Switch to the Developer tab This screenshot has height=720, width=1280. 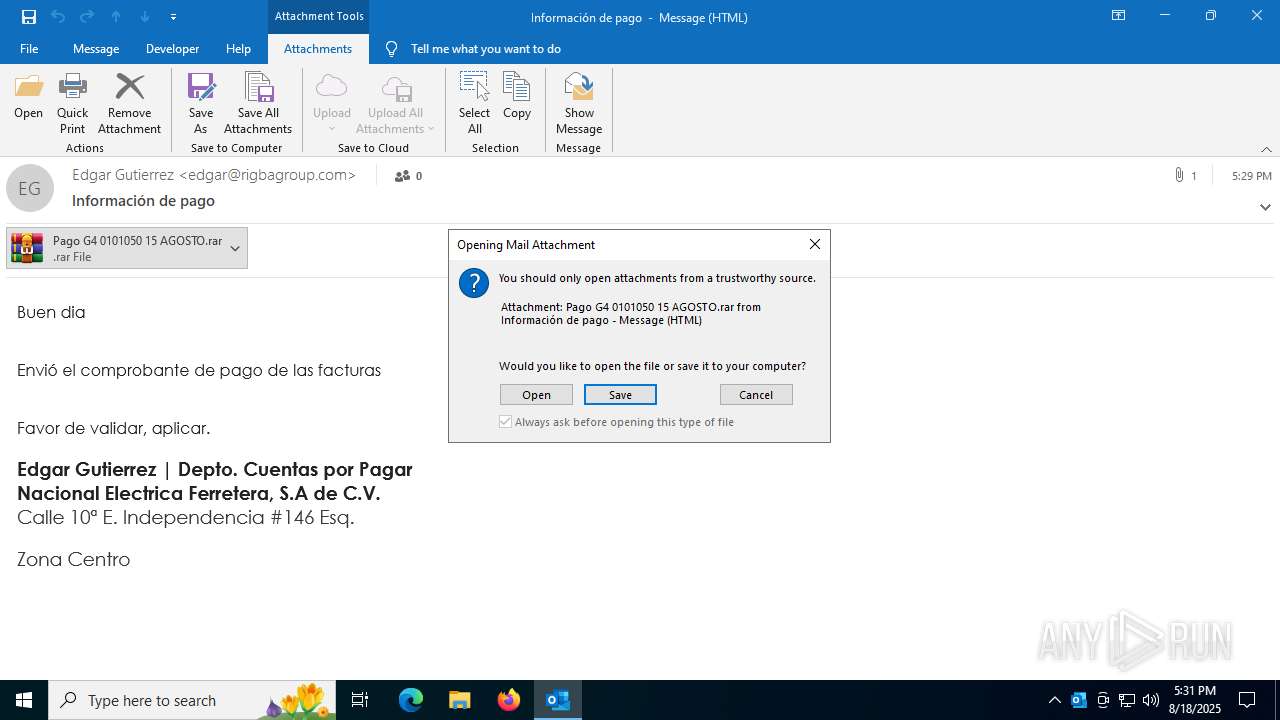(x=172, y=48)
